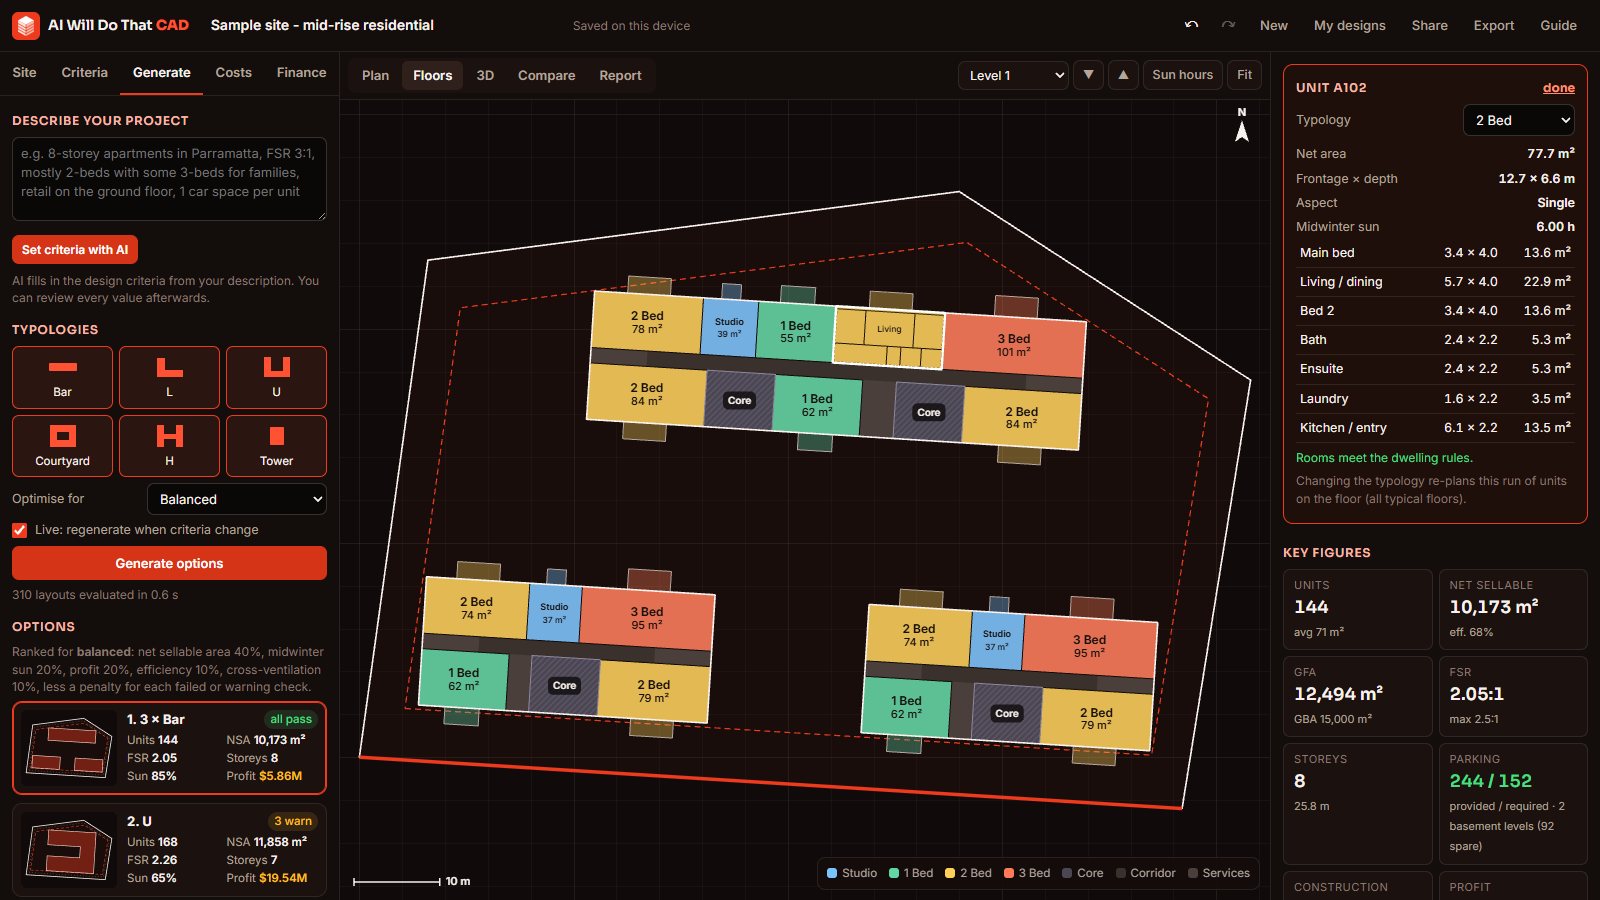This screenshot has height=900, width=1600.
Task: Toggle the Sun hours overlay
Action: (1182, 75)
